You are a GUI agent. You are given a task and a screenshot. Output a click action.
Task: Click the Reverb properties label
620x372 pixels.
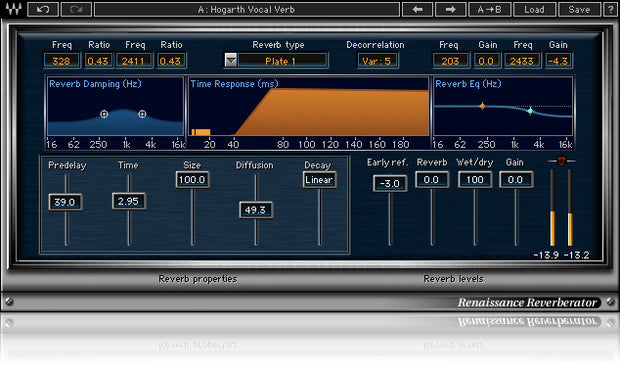pyautogui.click(x=198, y=279)
